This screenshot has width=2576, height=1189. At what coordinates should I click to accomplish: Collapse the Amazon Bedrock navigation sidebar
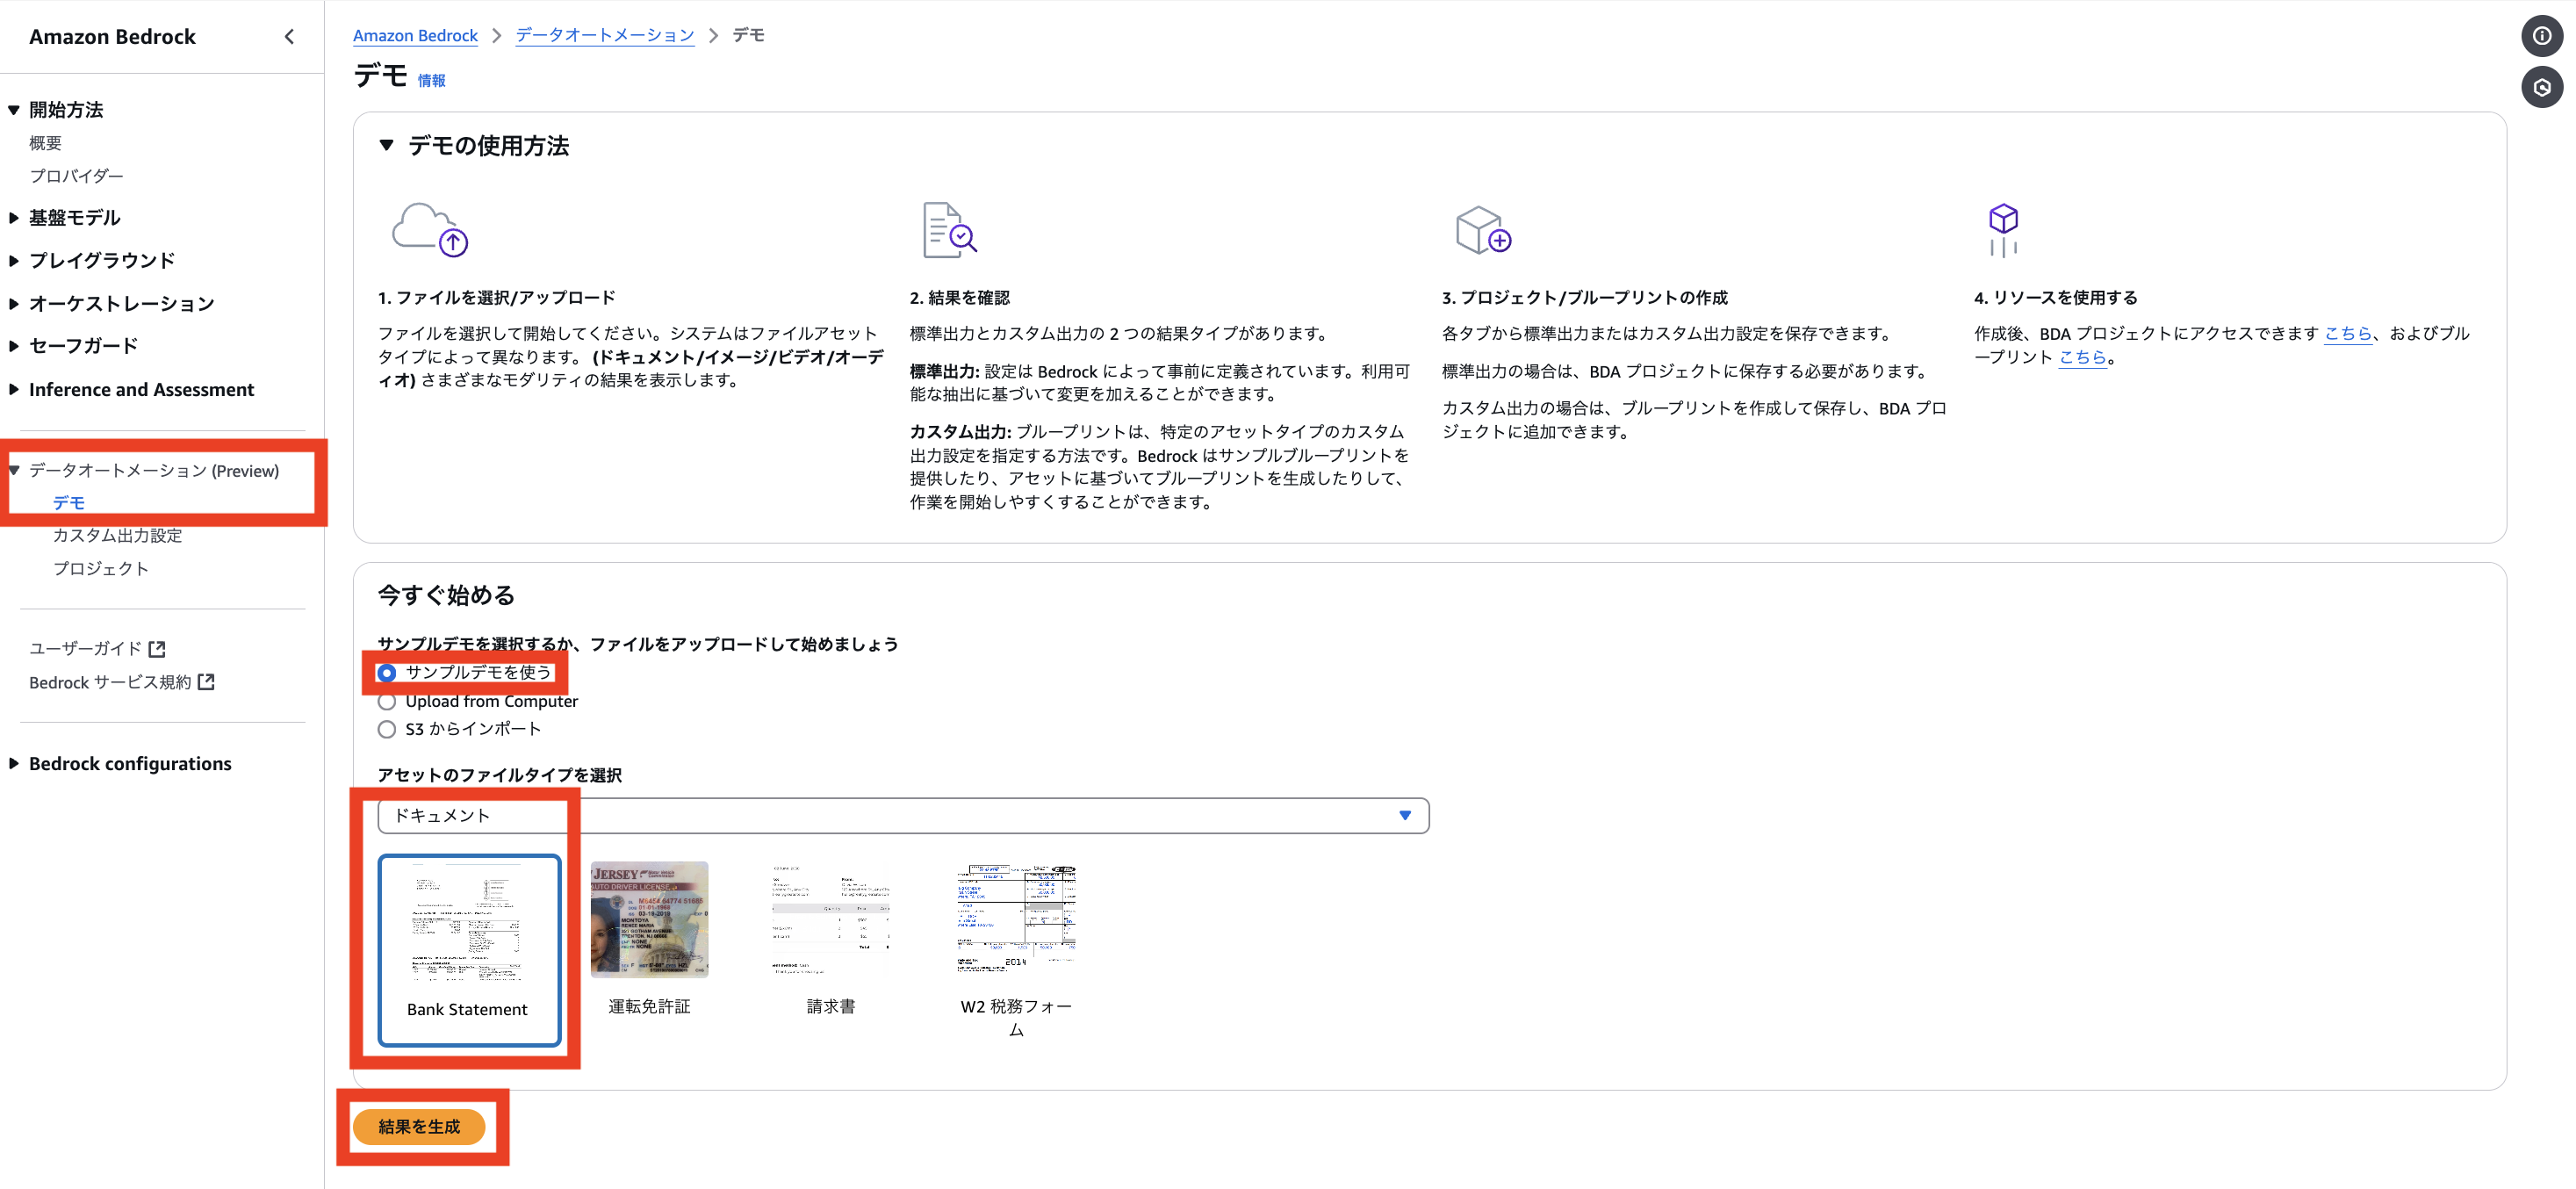[289, 36]
